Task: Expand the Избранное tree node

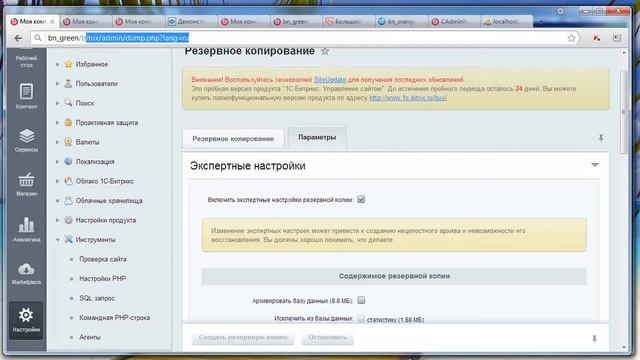Action: [x=58, y=64]
